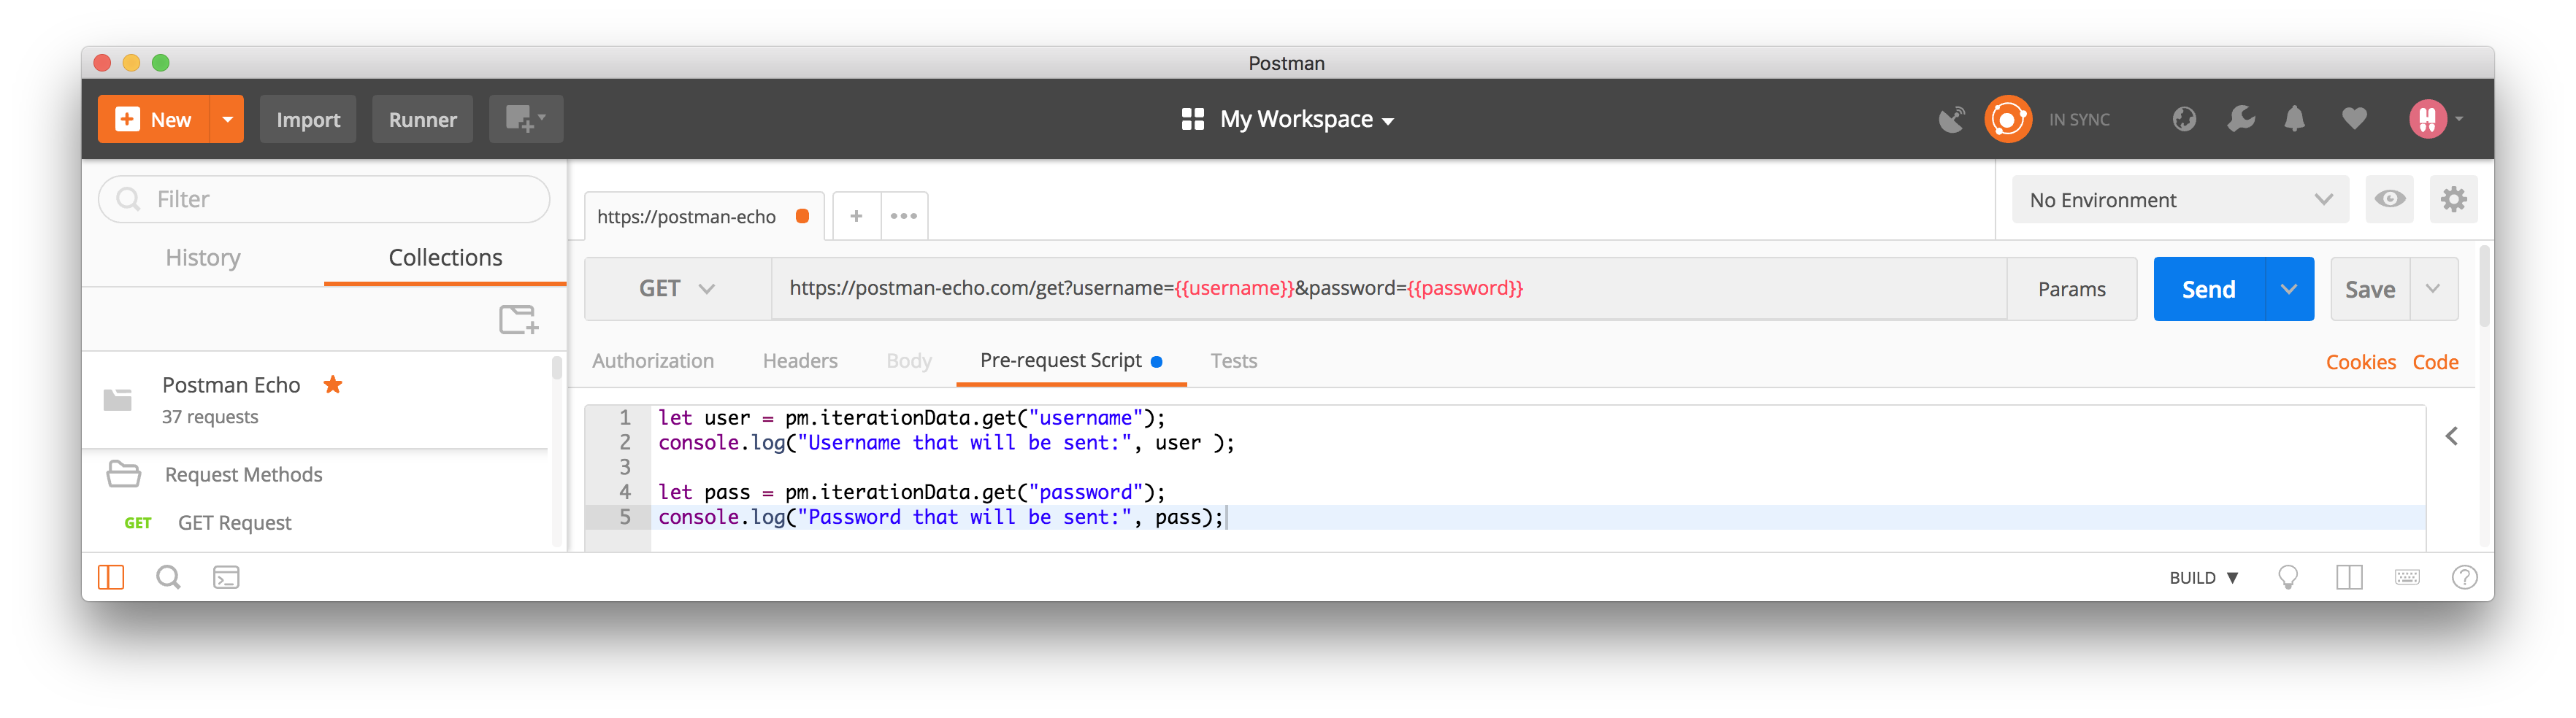The height and width of the screenshot is (718, 2576).
Task: Open the Postman console icon
Action: click(x=226, y=577)
